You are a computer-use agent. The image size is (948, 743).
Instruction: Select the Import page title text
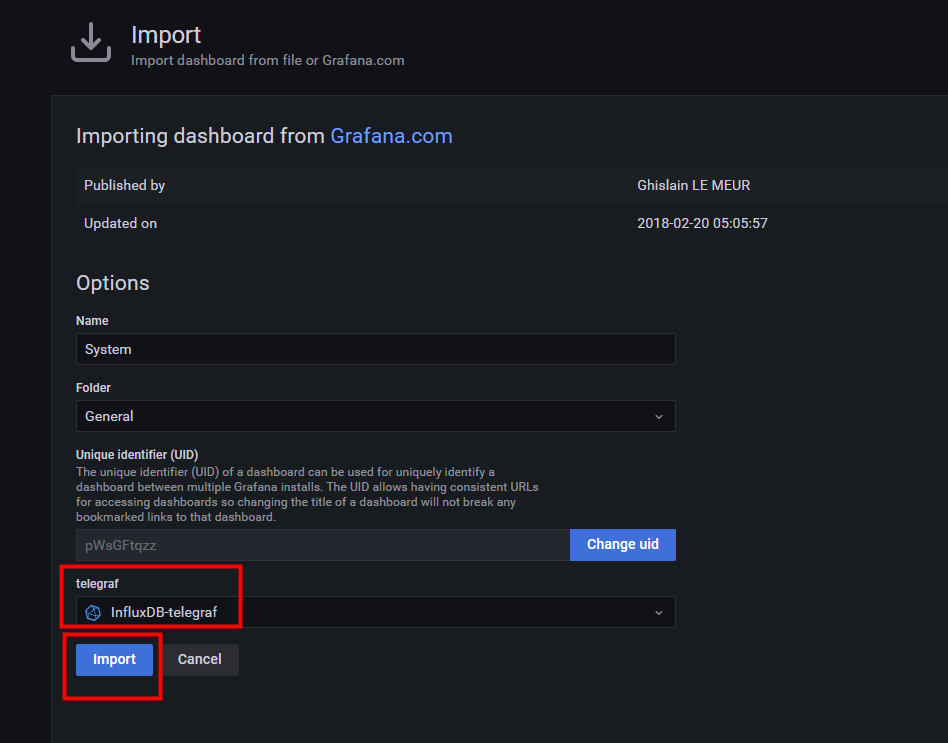[x=166, y=35]
